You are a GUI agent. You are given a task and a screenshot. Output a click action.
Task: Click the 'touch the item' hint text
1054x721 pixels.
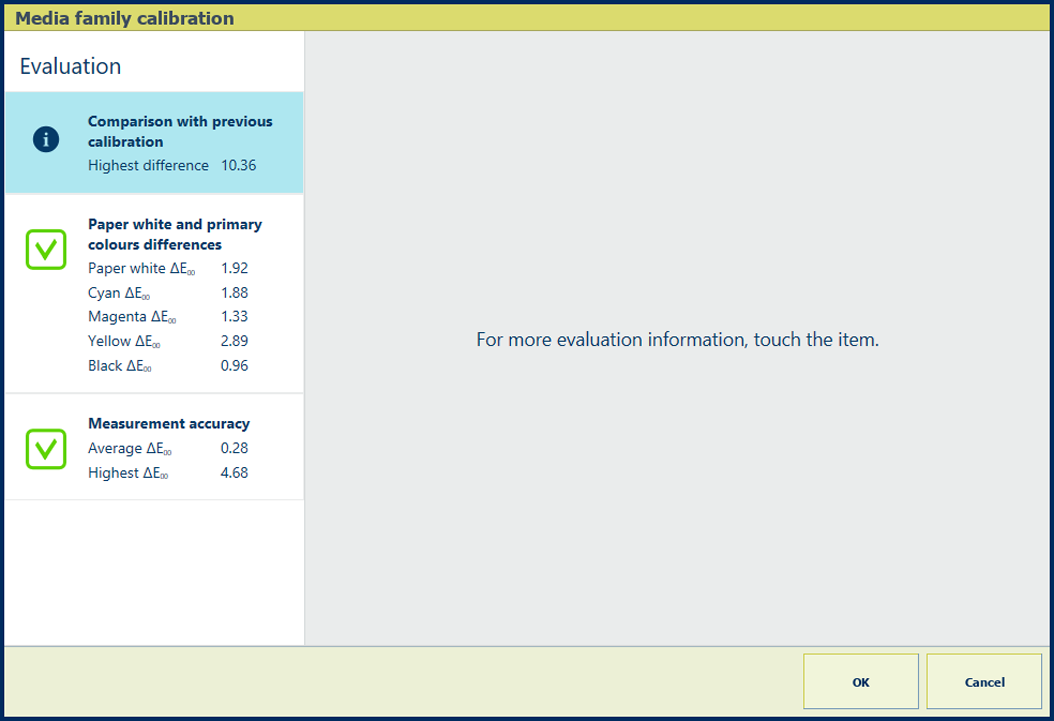click(x=677, y=340)
